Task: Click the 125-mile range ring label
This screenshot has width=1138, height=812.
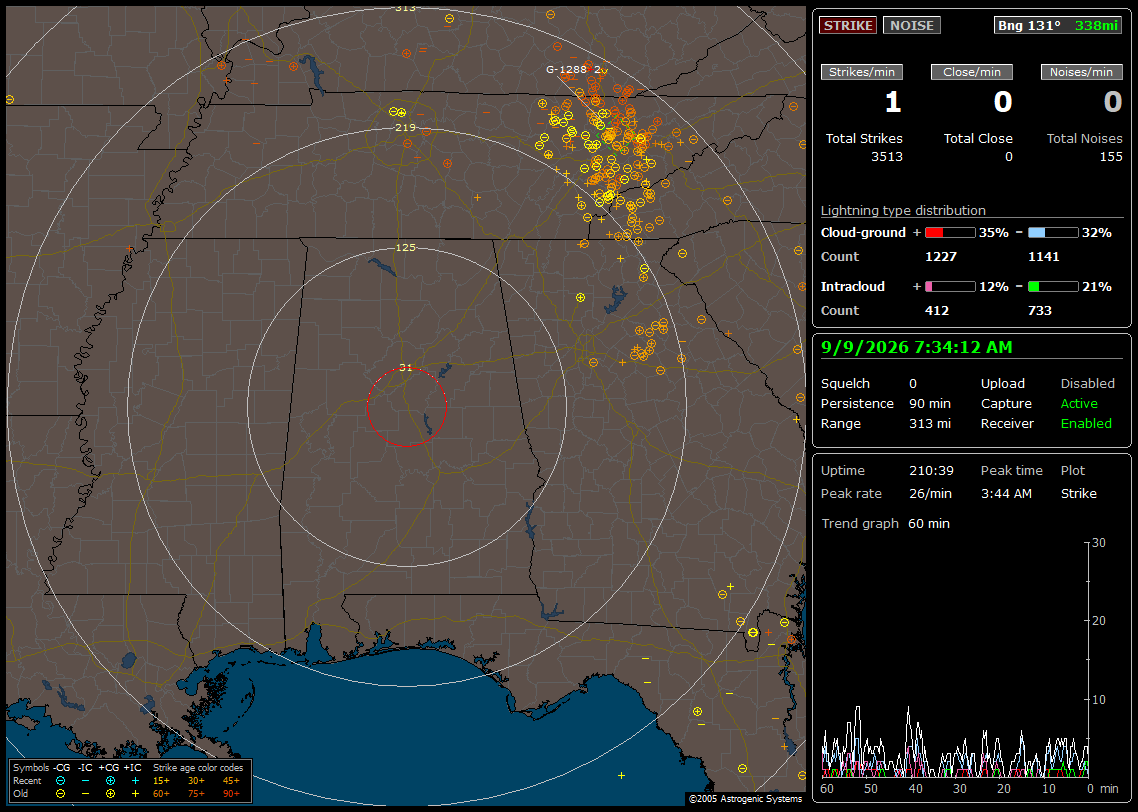Action: coord(406,247)
